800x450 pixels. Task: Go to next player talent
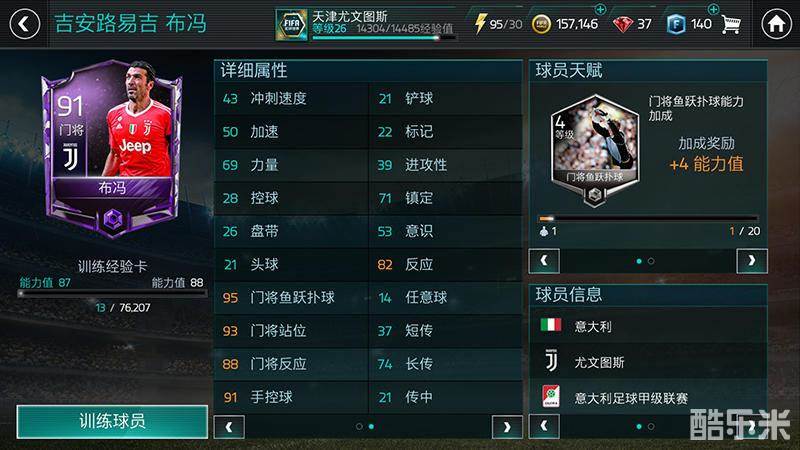point(752,261)
